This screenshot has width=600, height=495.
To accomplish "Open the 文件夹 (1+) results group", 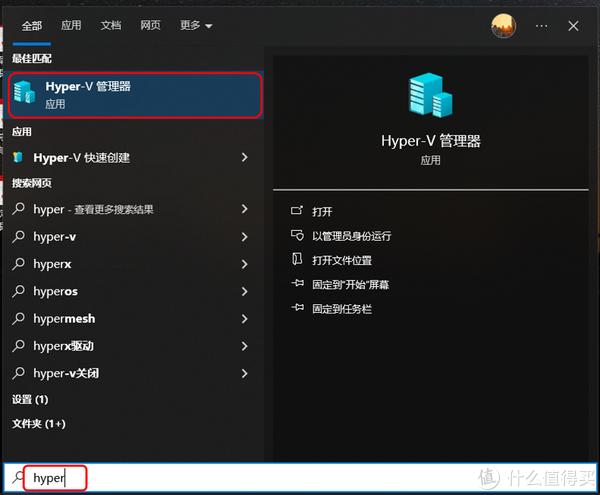I will [39, 424].
